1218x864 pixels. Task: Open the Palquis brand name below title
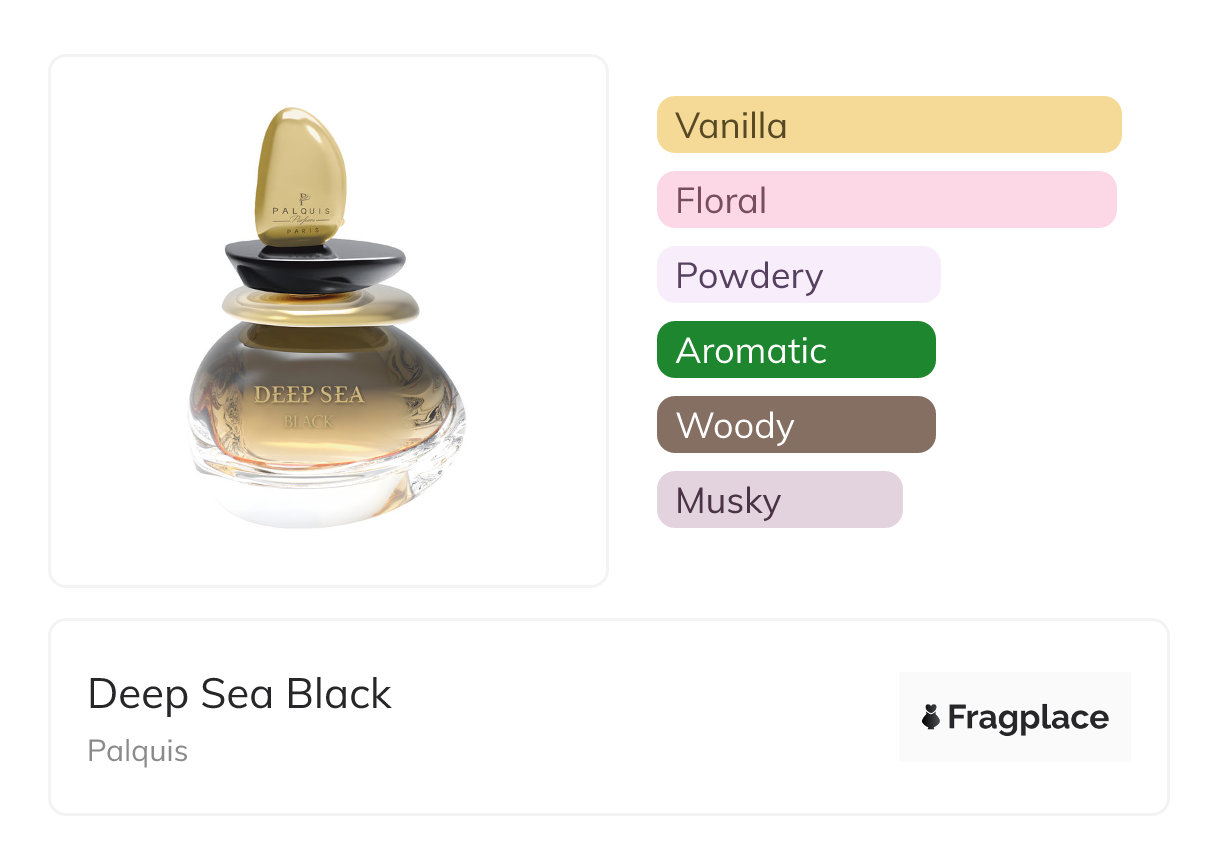coord(138,750)
